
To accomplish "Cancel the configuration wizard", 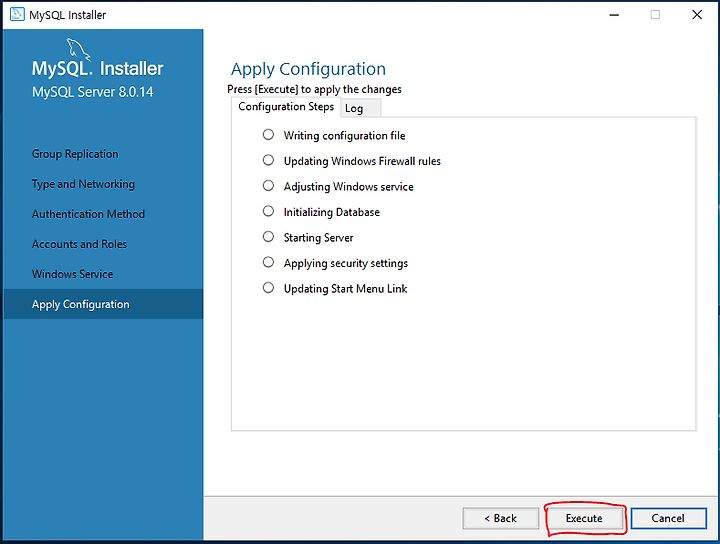I will [668, 518].
